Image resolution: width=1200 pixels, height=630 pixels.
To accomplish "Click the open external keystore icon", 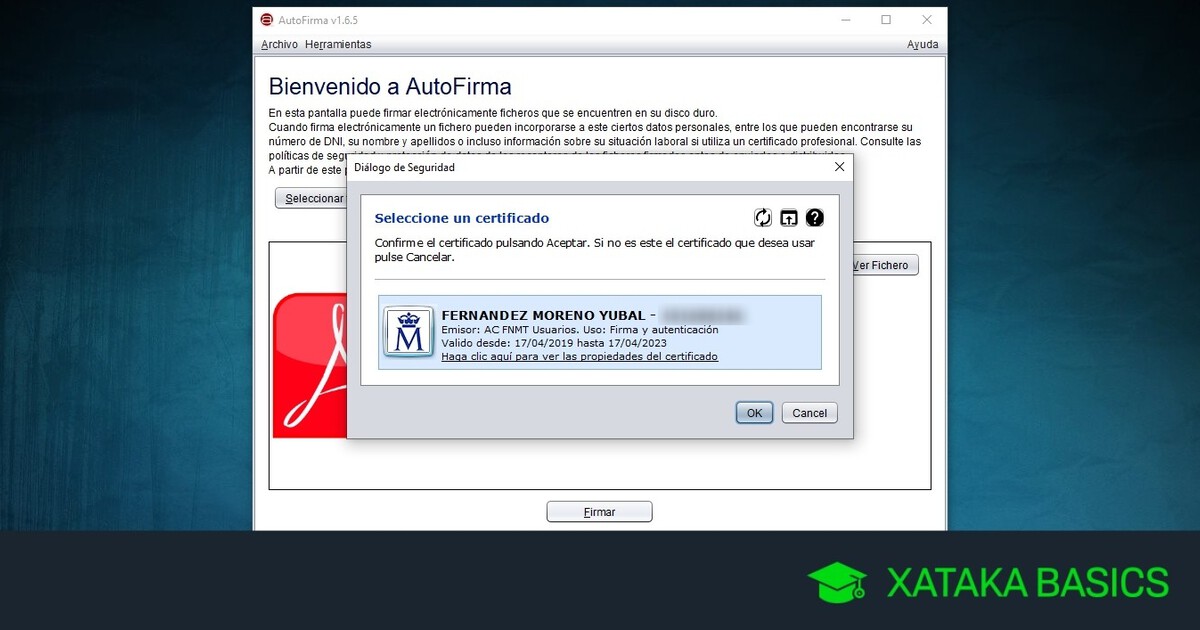I will tap(789, 218).
